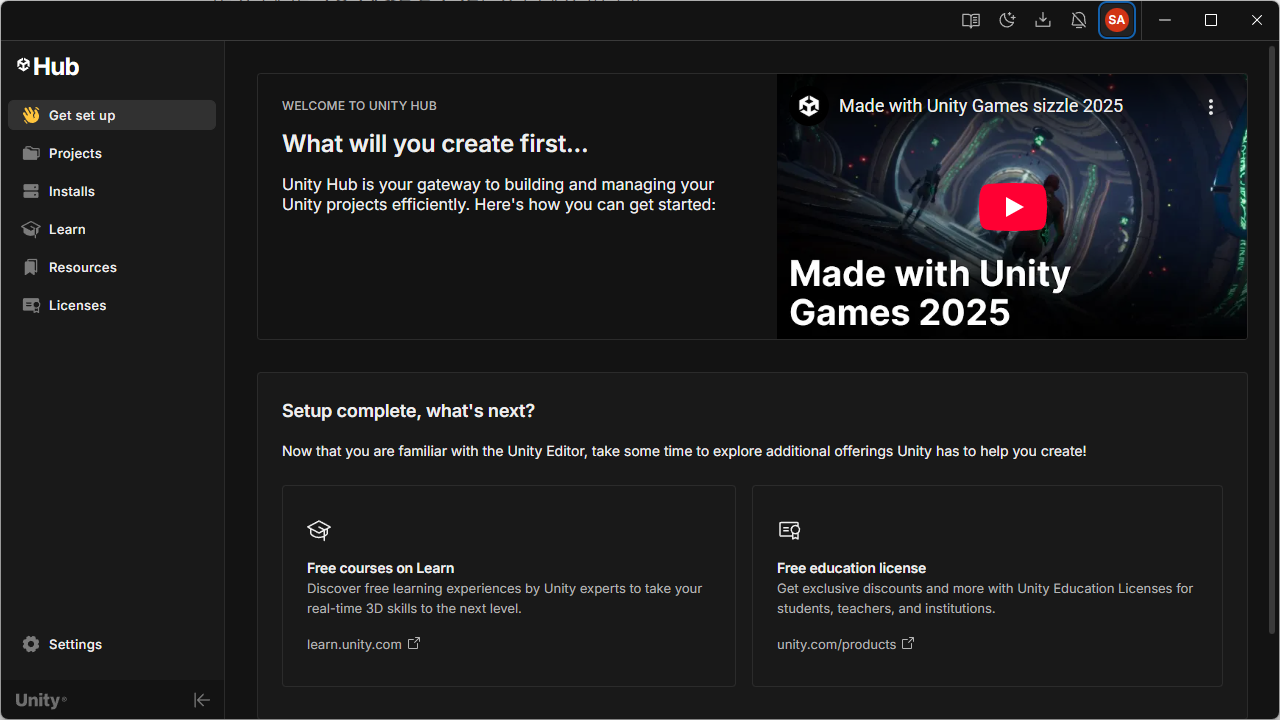The height and width of the screenshot is (720, 1280).
Task: Open the Projects section
Action: pos(112,153)
